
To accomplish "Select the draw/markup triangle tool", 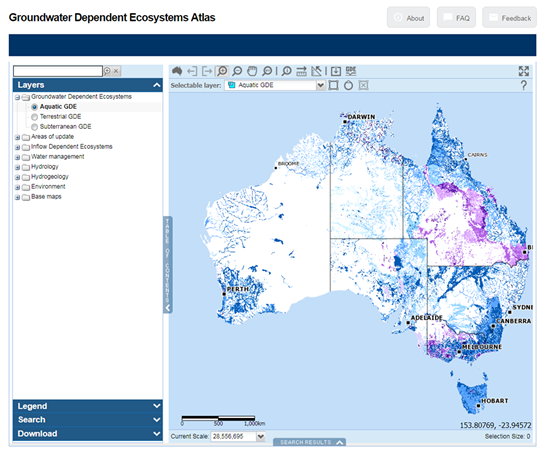I will tap(316, 71).
